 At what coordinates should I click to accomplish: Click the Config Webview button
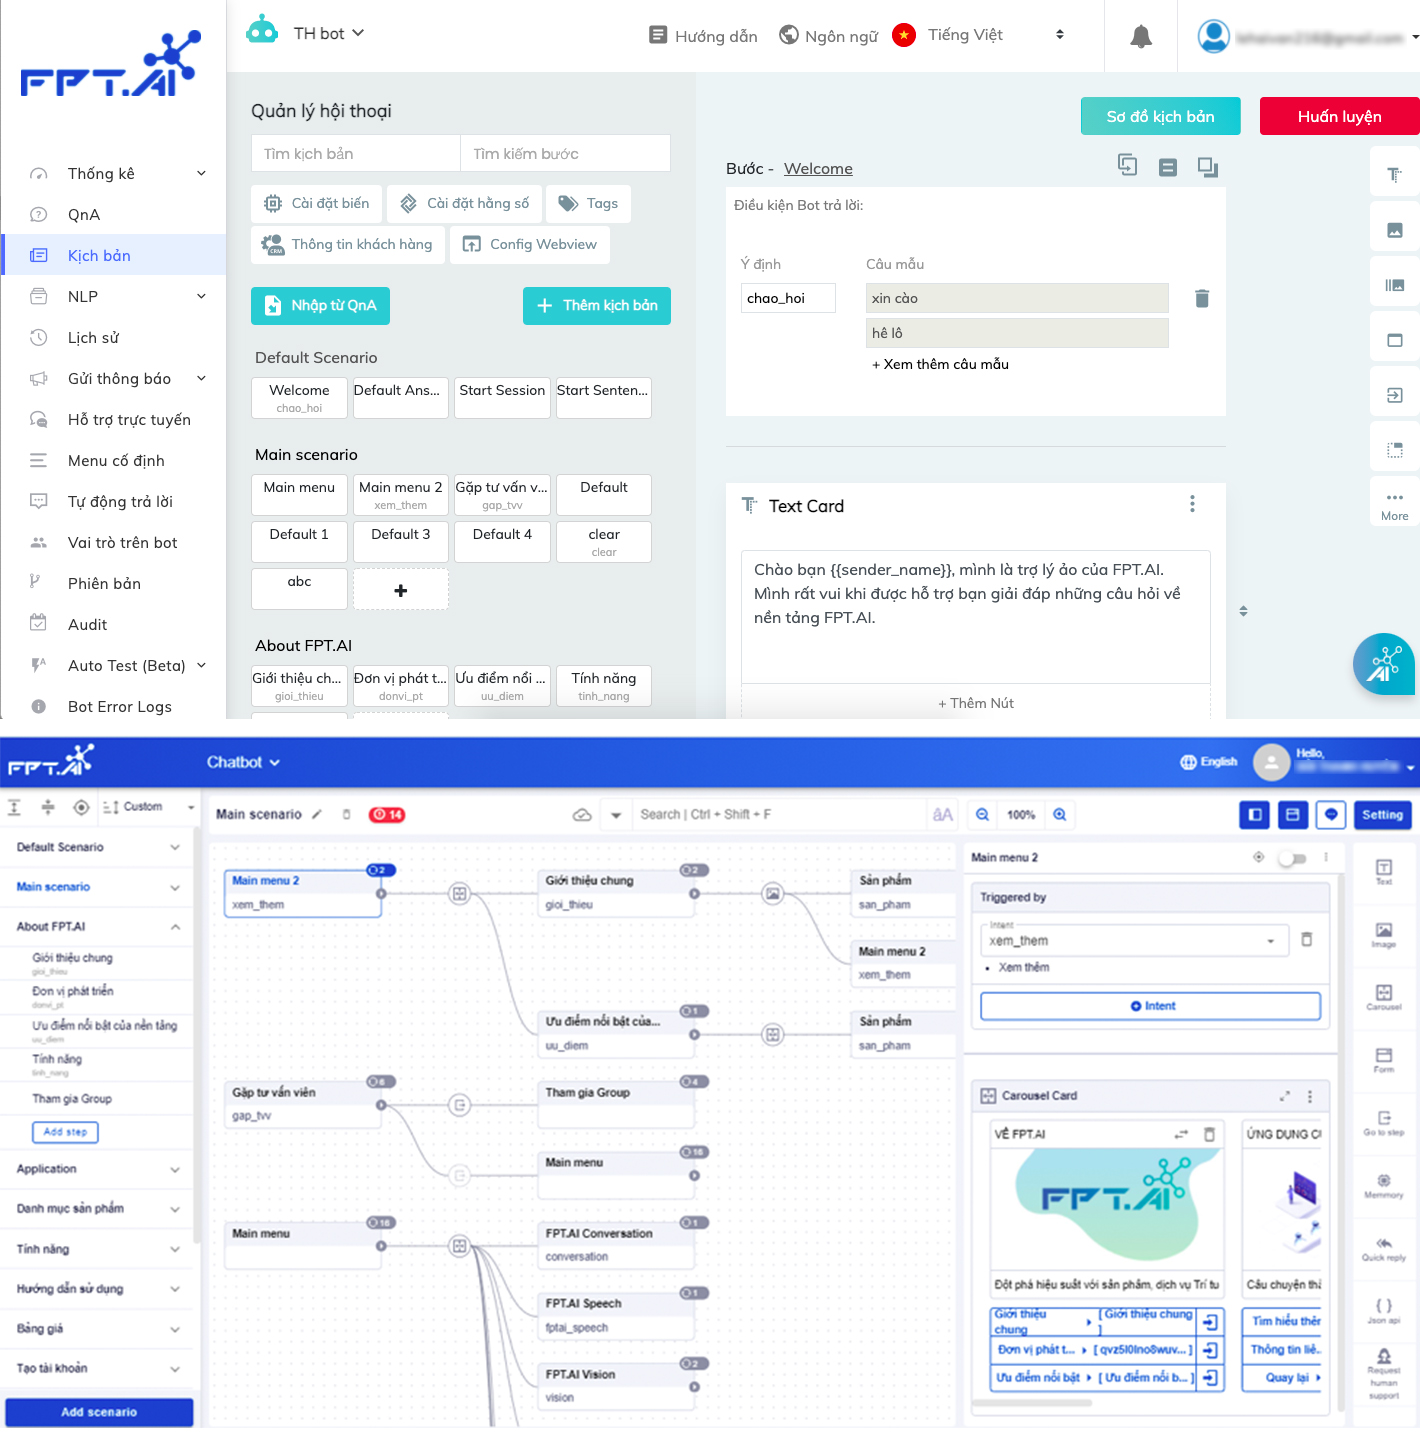[530, 244]
